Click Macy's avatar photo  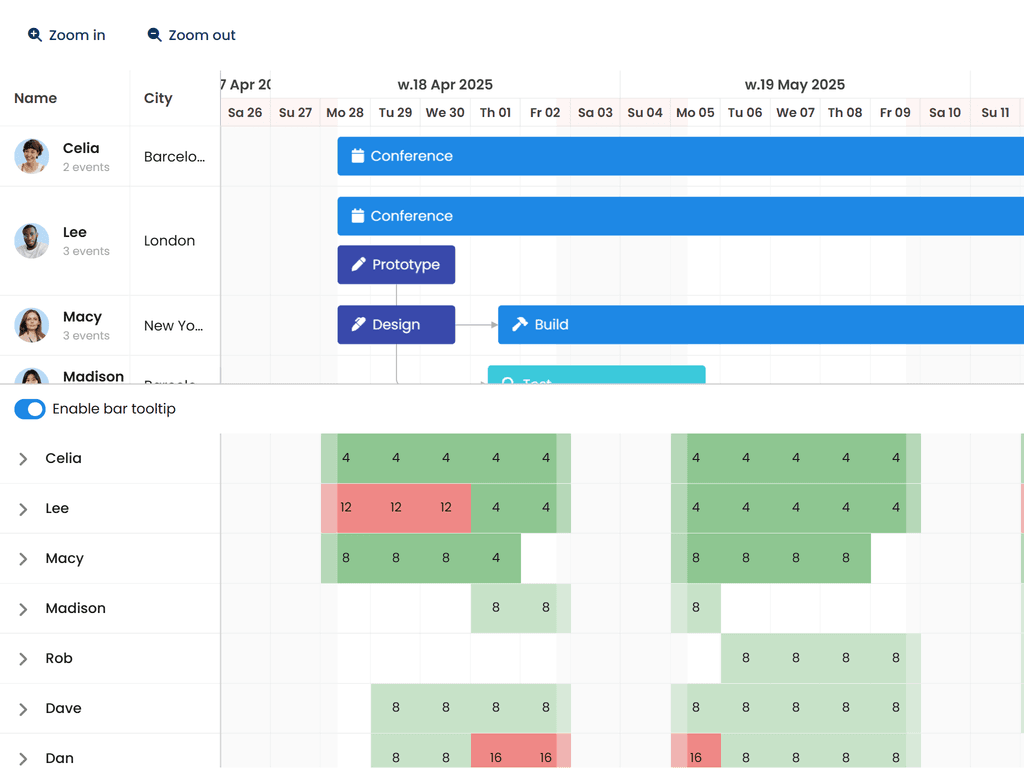pos(32,325)
